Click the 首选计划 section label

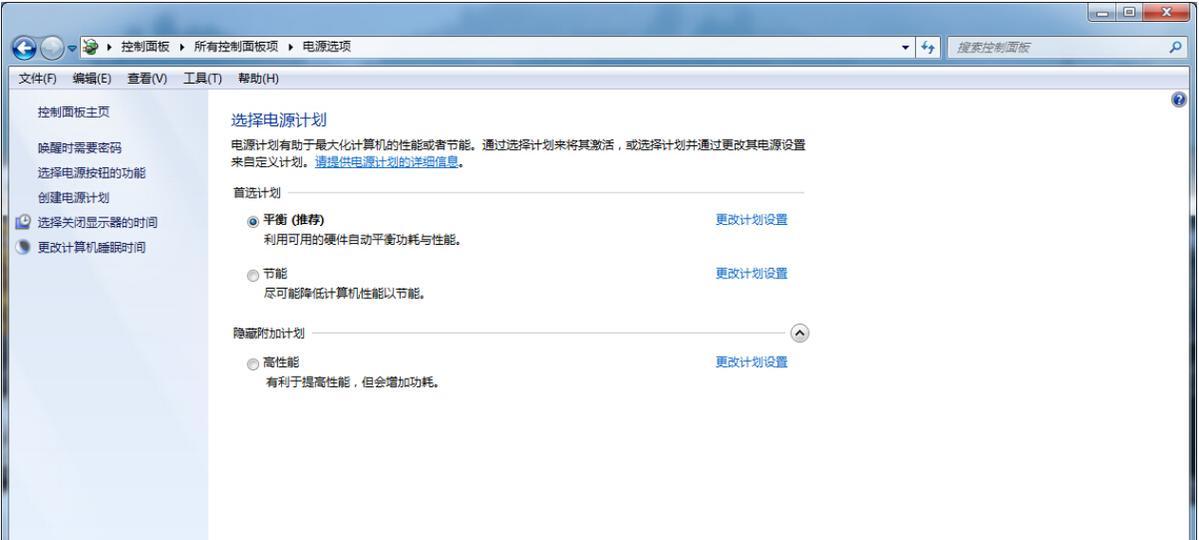coord(257,194)
